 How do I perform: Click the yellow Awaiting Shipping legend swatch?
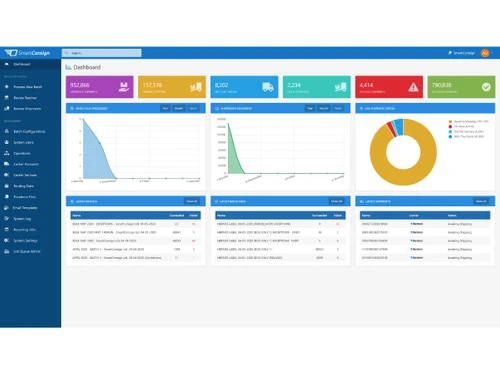(x=450, y=122)
